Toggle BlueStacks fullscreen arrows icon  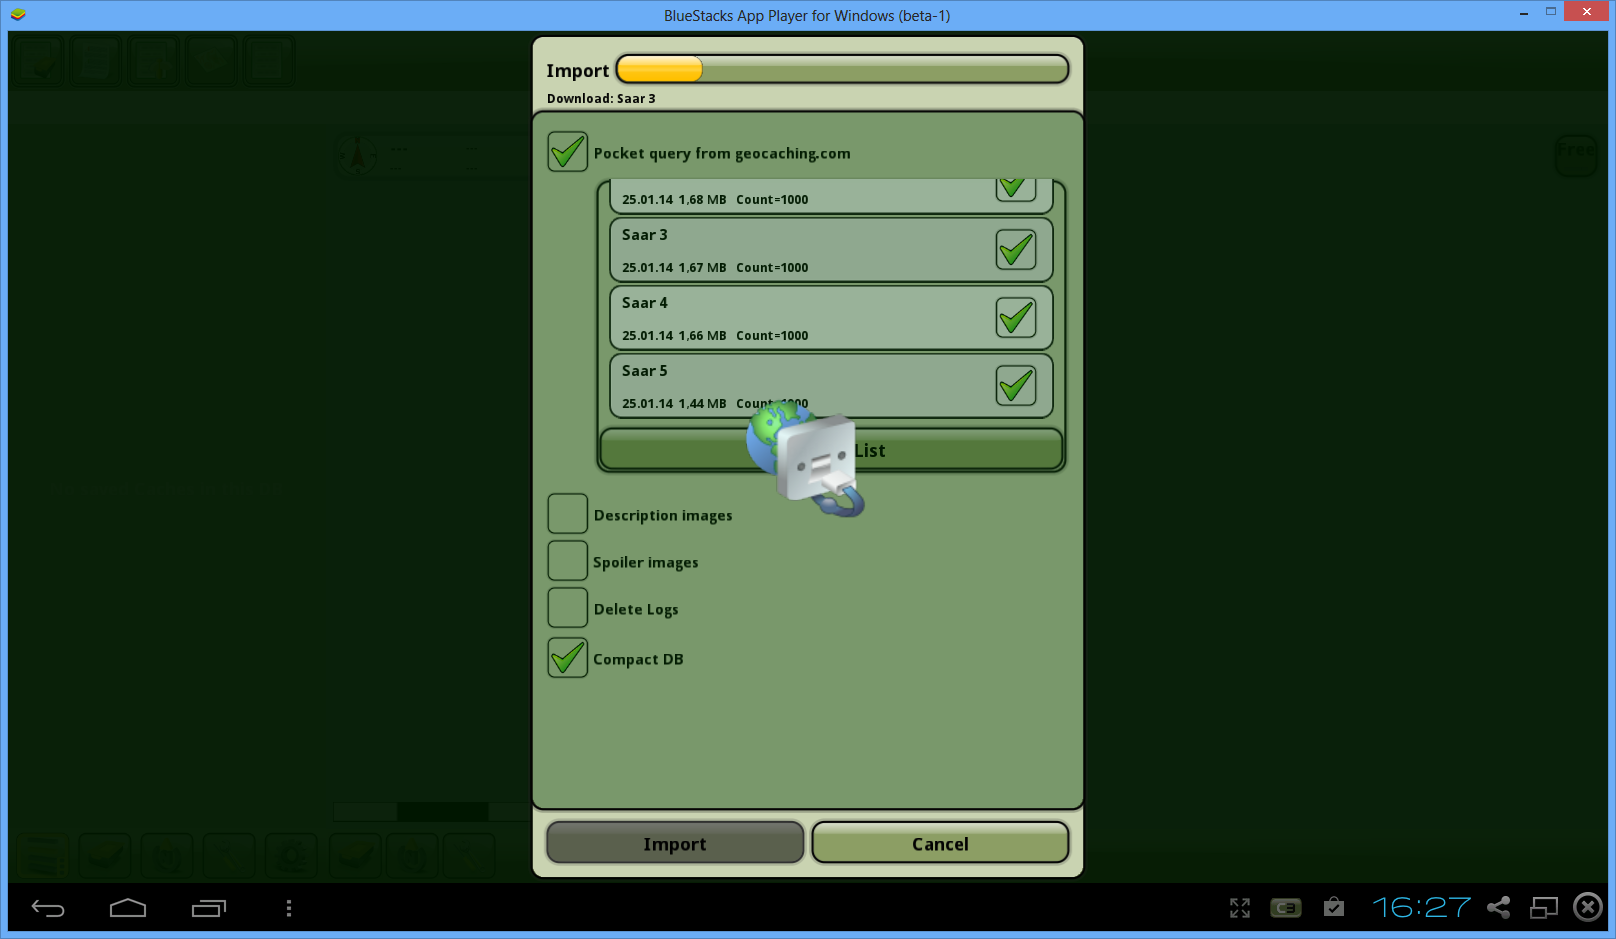coord(1240,908)
